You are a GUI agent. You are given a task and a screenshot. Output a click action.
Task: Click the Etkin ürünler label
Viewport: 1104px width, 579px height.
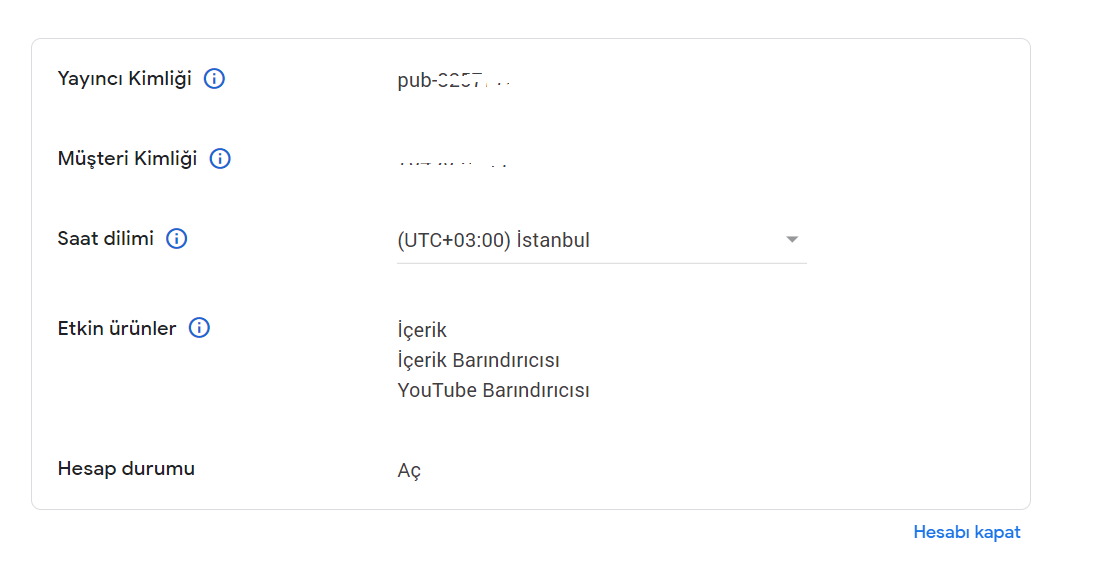117,328
